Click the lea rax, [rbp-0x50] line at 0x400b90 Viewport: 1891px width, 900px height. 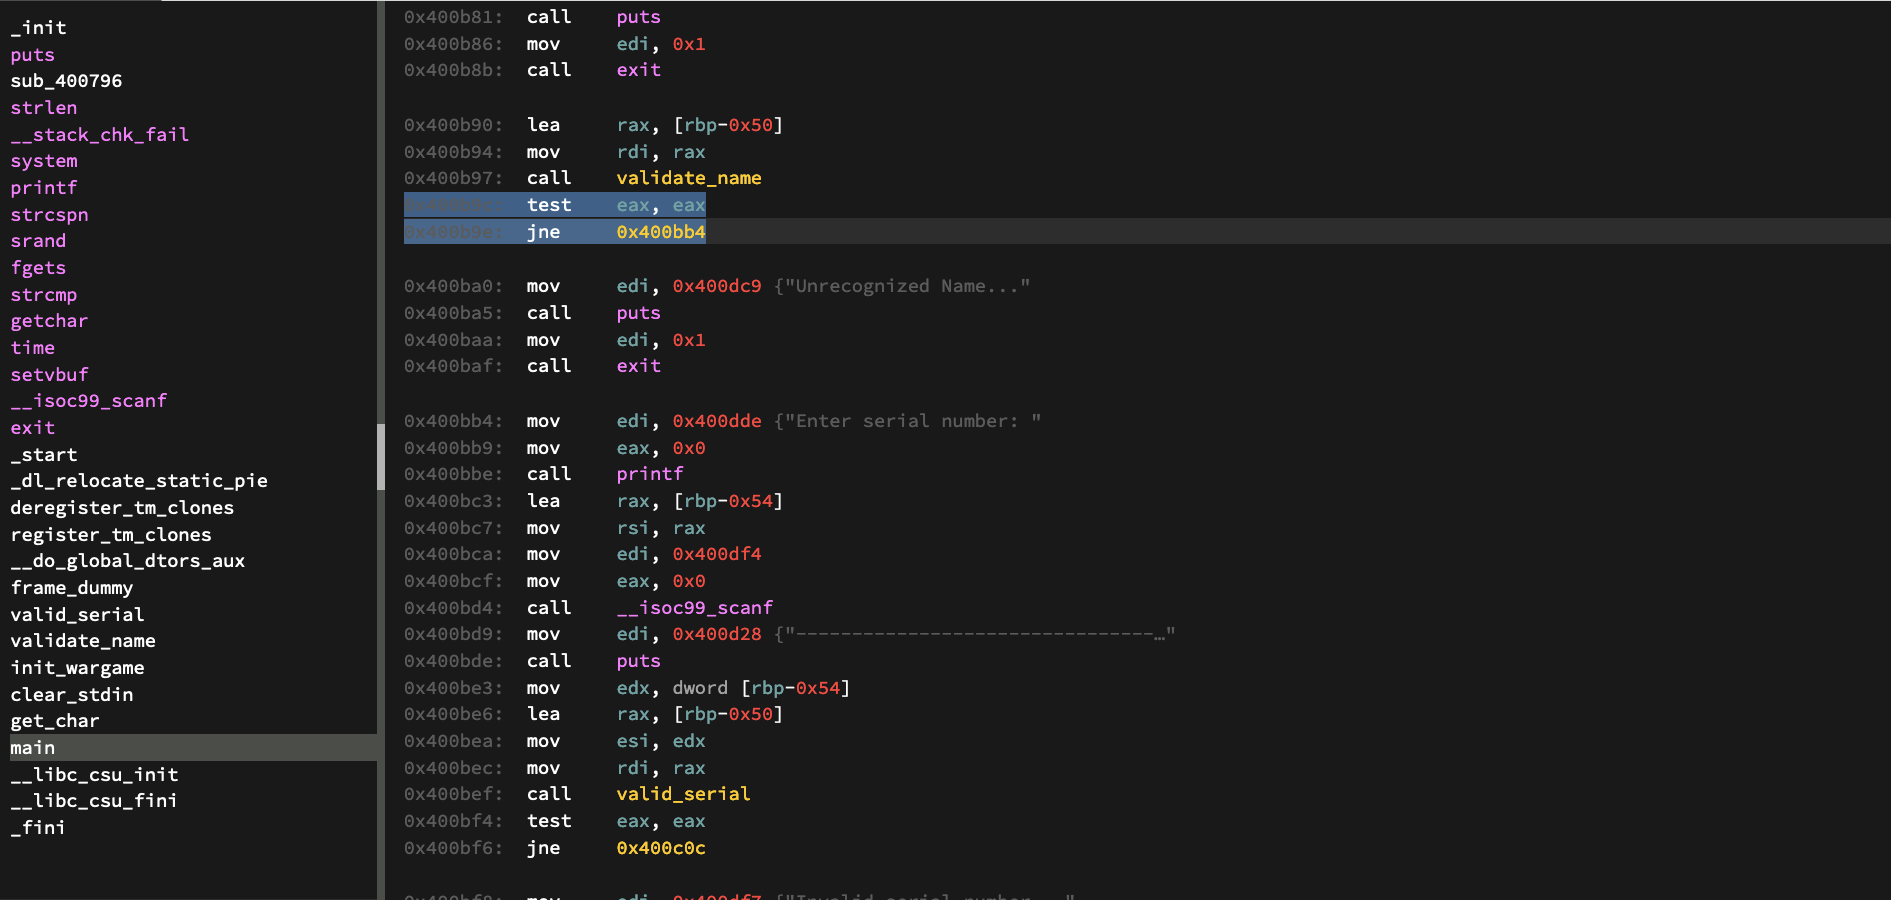(x=593, y=125)
